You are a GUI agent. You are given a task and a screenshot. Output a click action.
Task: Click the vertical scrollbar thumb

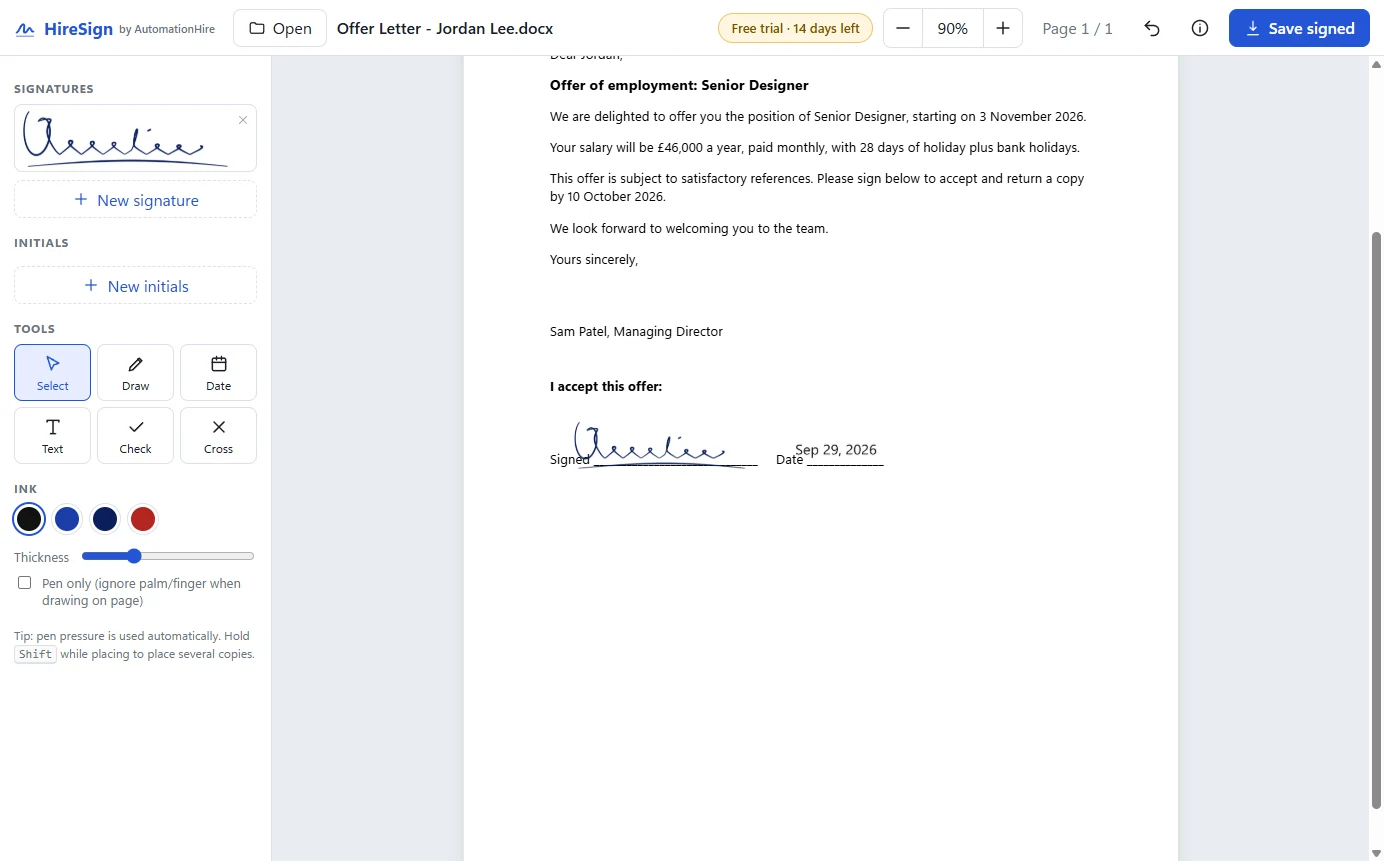click(1376, 520)
